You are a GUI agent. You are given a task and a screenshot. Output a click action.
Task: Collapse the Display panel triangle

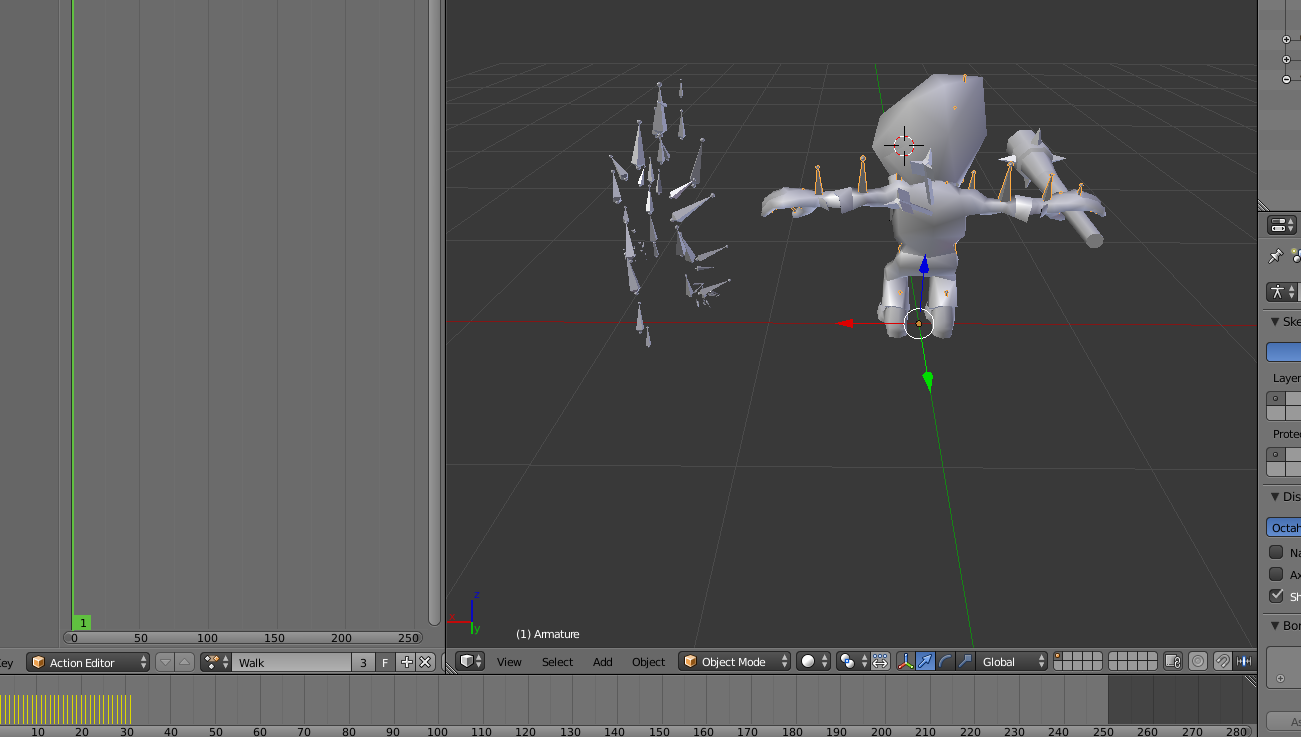[x=1275, y=496]
